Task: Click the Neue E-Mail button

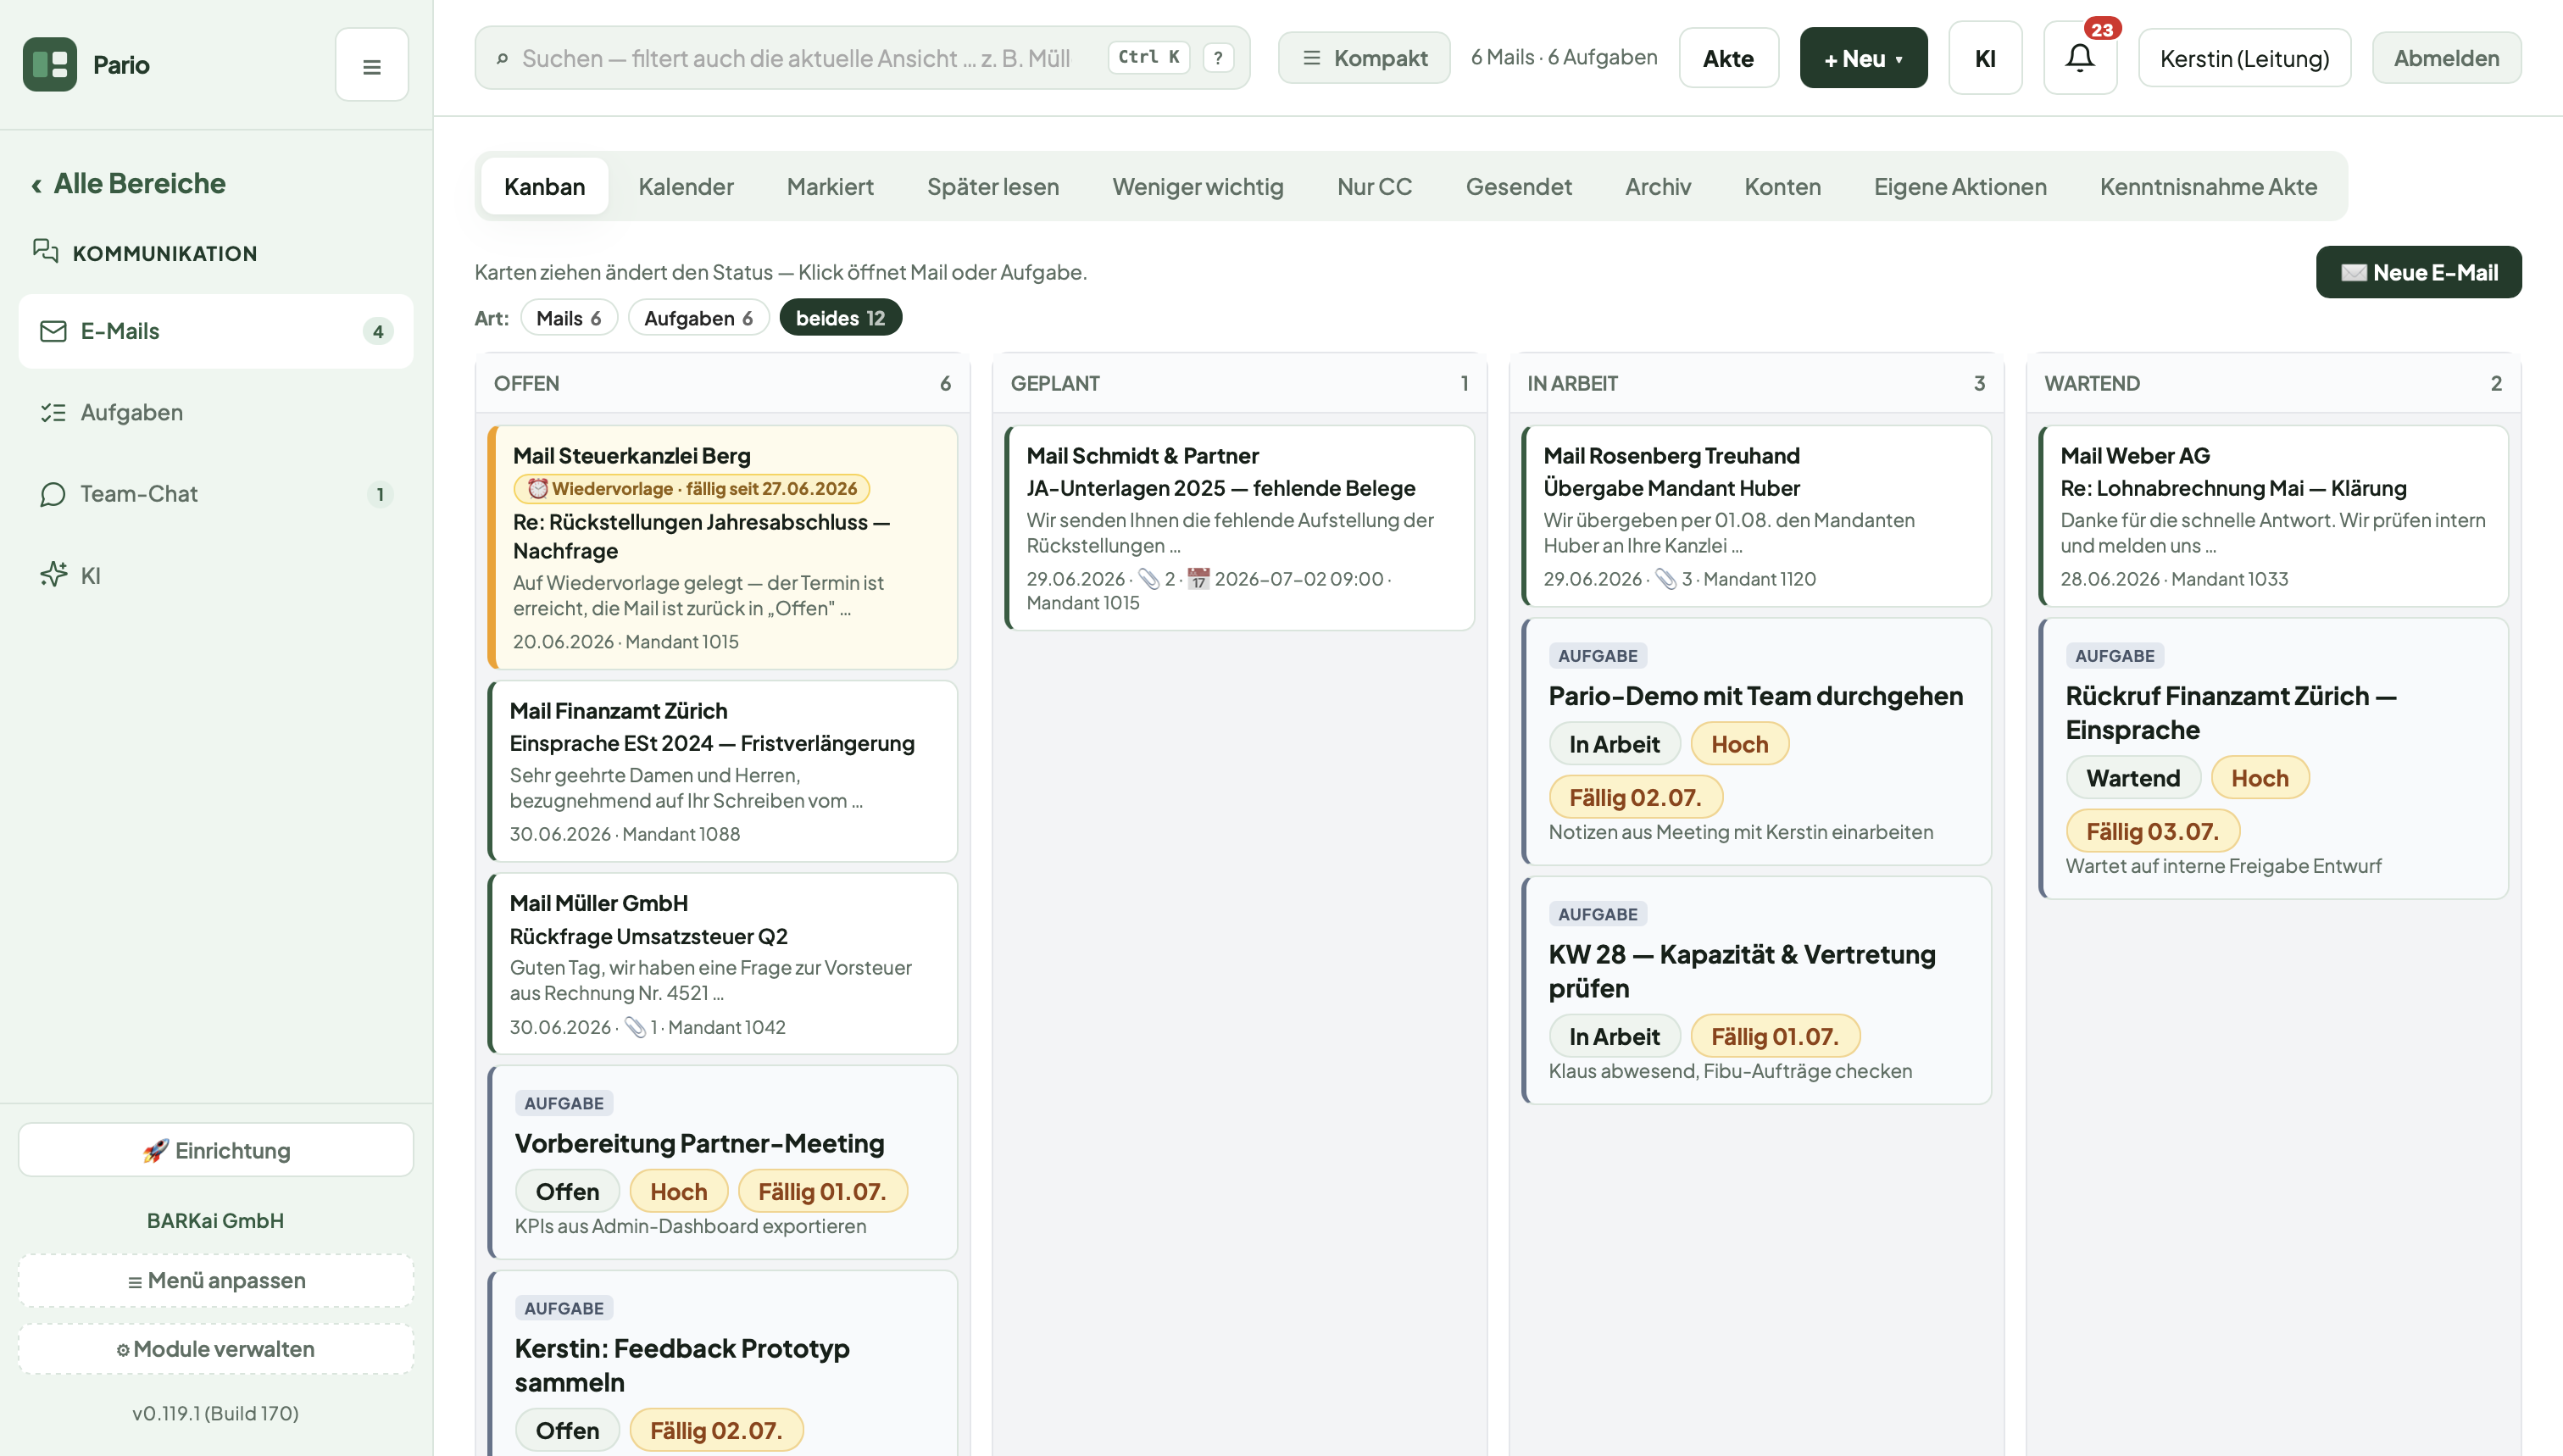Action: 2418,272
